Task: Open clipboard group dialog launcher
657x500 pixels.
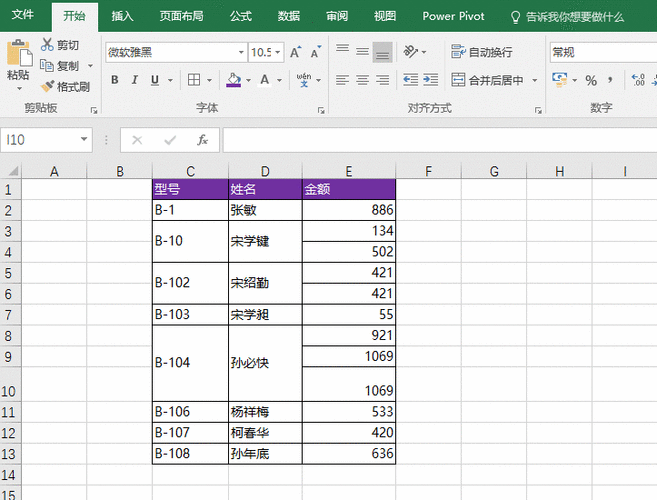Action: pos(94,110)
